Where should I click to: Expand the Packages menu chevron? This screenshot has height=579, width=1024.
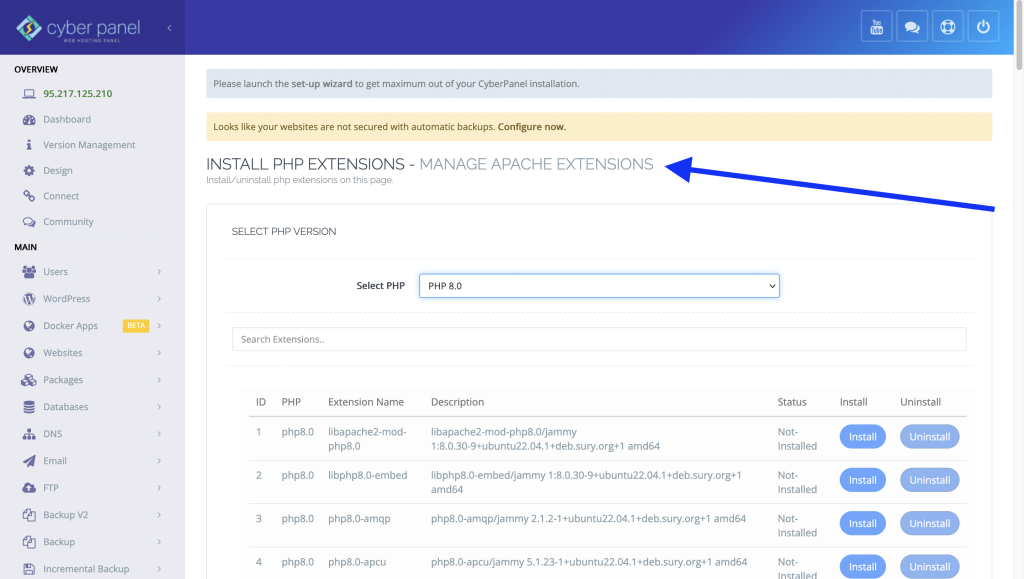[159, 380]
